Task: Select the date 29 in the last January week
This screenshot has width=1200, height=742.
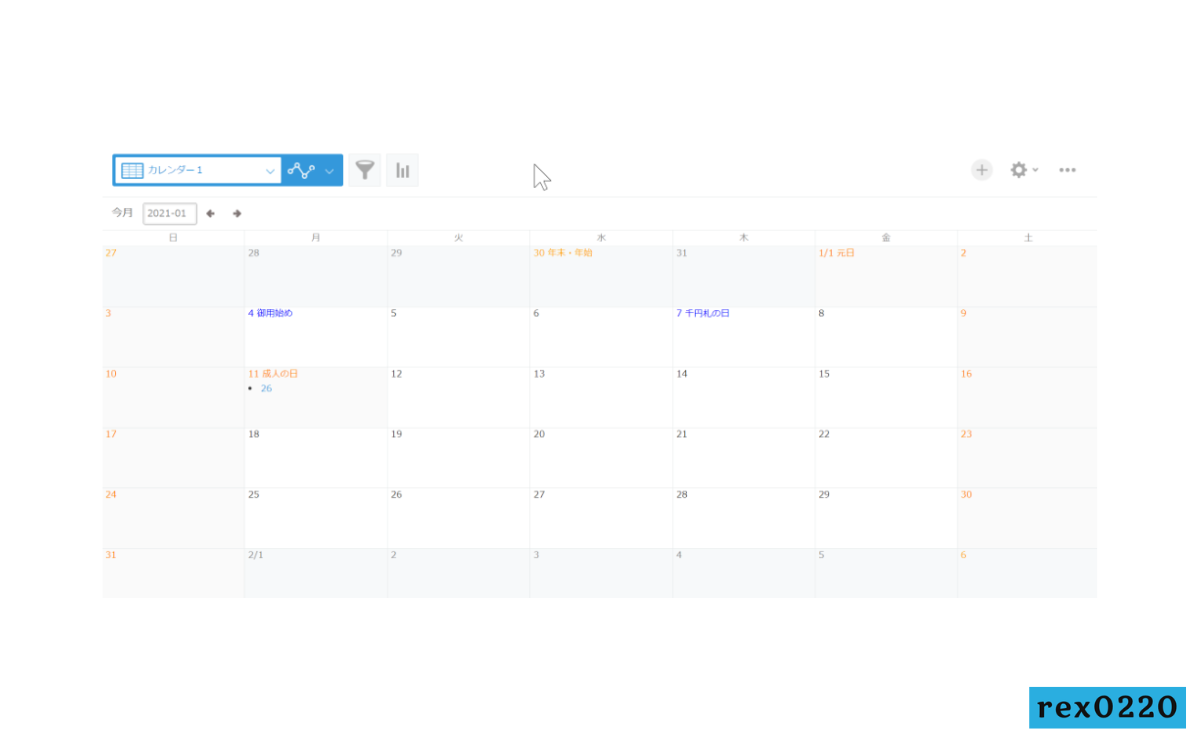Action: 886,518
